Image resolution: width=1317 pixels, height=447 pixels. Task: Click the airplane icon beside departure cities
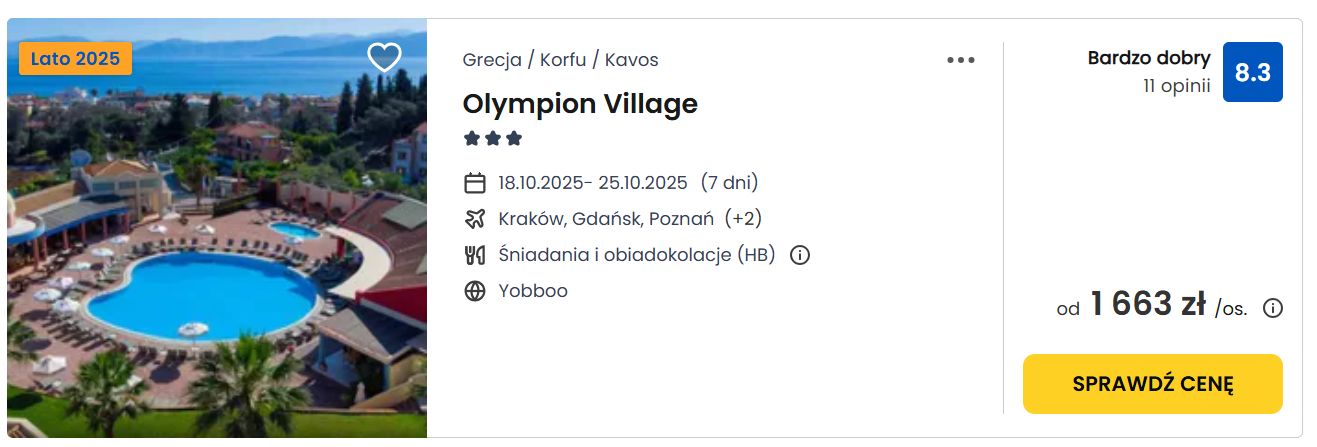475,219
